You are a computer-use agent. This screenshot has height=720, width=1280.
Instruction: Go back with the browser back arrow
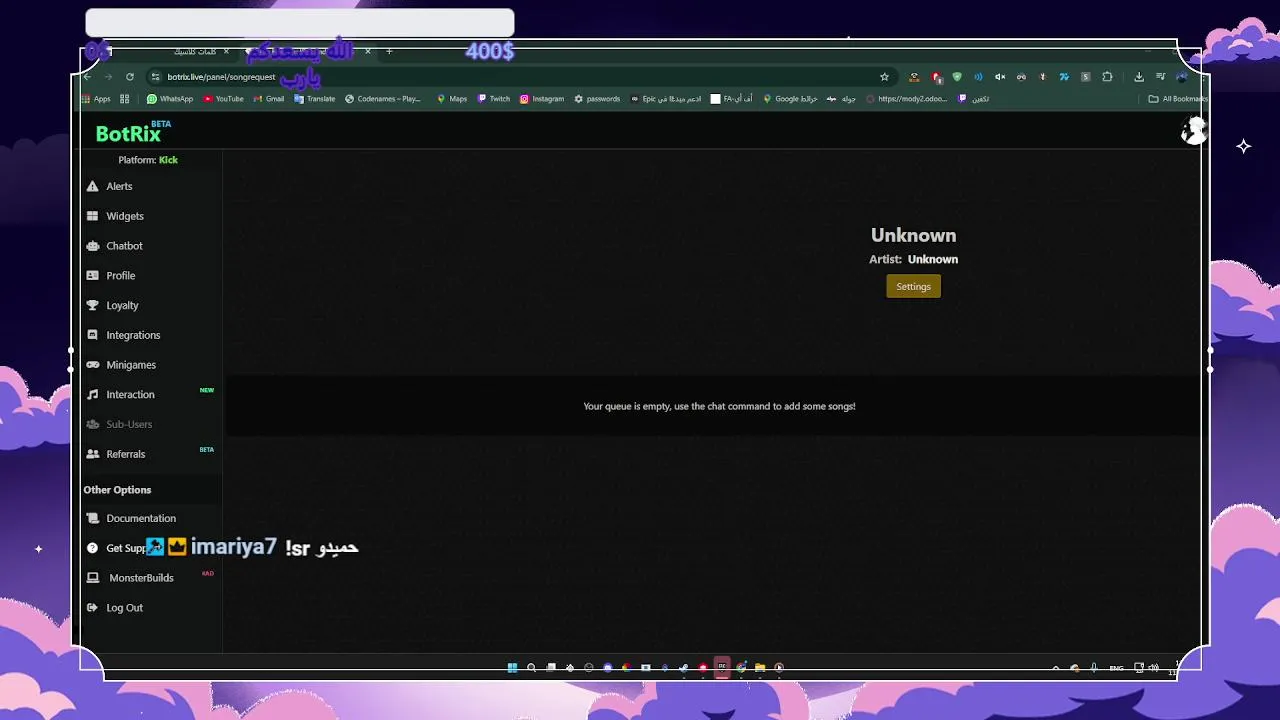[x=87, y=77]
